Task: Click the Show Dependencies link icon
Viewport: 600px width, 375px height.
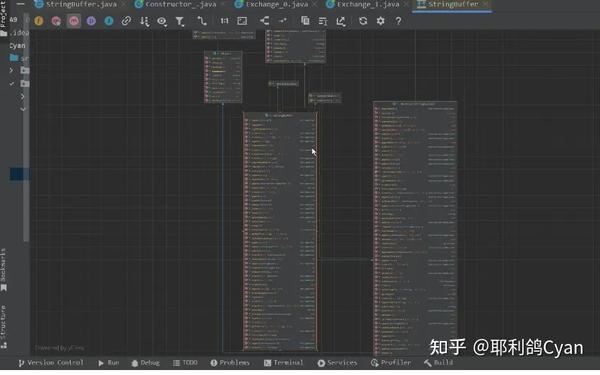Action: (x=126, y=21)
